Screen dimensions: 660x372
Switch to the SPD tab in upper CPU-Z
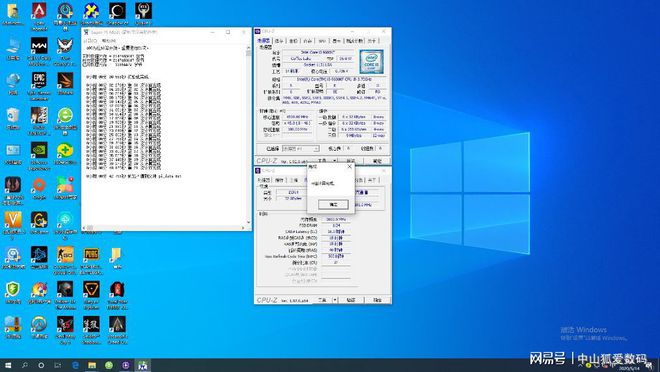(x=322, y=41)
